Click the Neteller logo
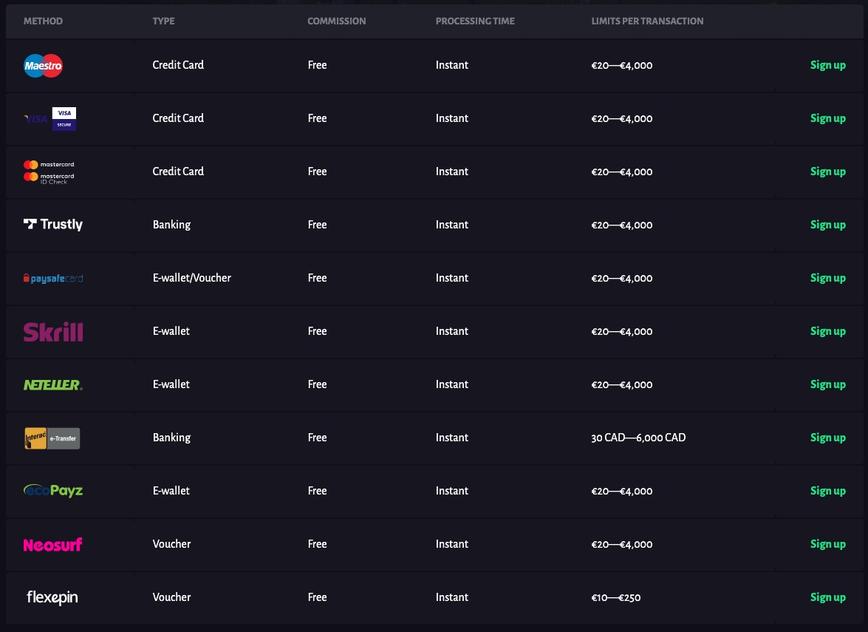Image resolution: width=868 pixels, height=632 pixels. coord(53,385)
